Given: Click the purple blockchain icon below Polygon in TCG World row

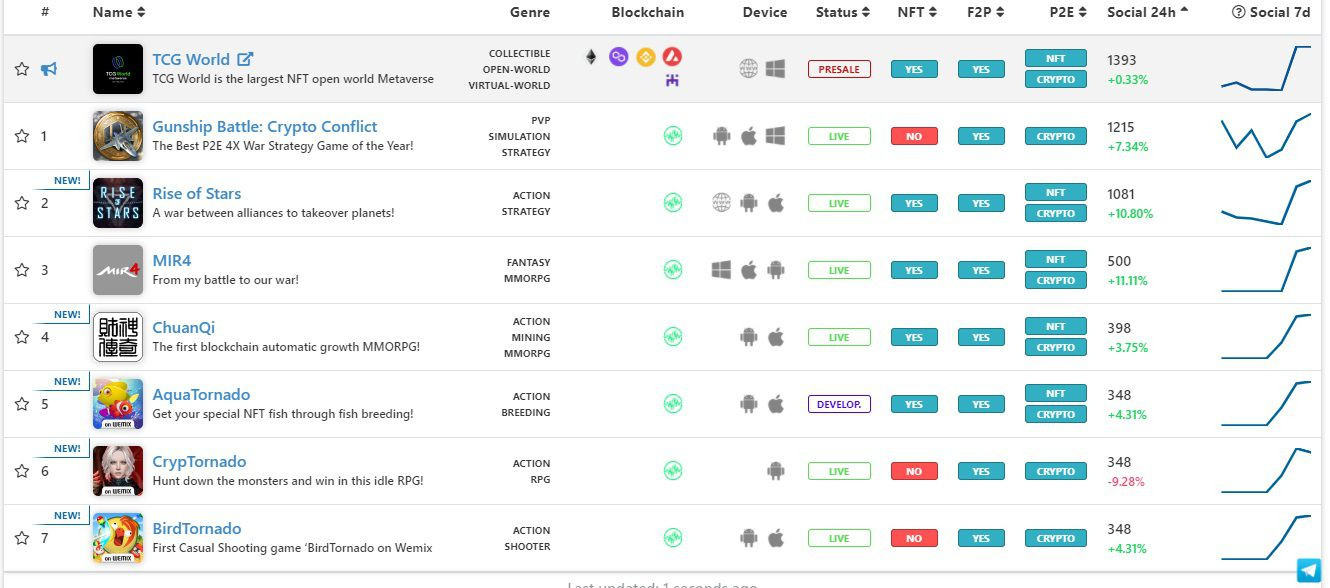Looking at the screenshot, I should point(673,81).
